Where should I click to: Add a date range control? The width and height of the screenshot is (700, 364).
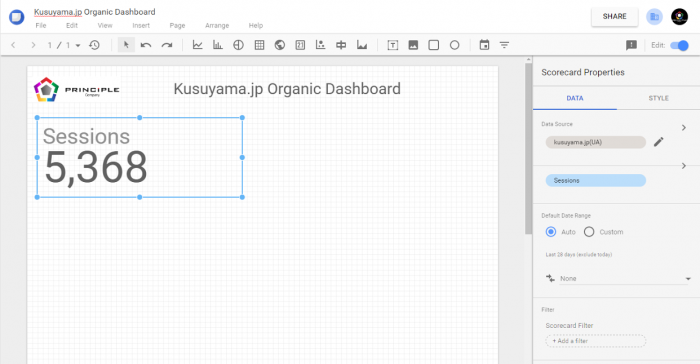[x=484, y=45]
